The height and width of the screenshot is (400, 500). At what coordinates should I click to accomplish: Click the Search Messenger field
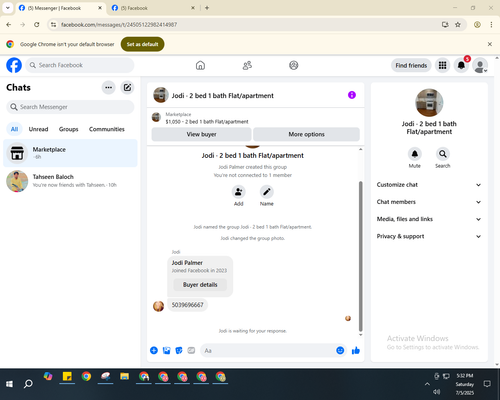[x=70, y=107]
